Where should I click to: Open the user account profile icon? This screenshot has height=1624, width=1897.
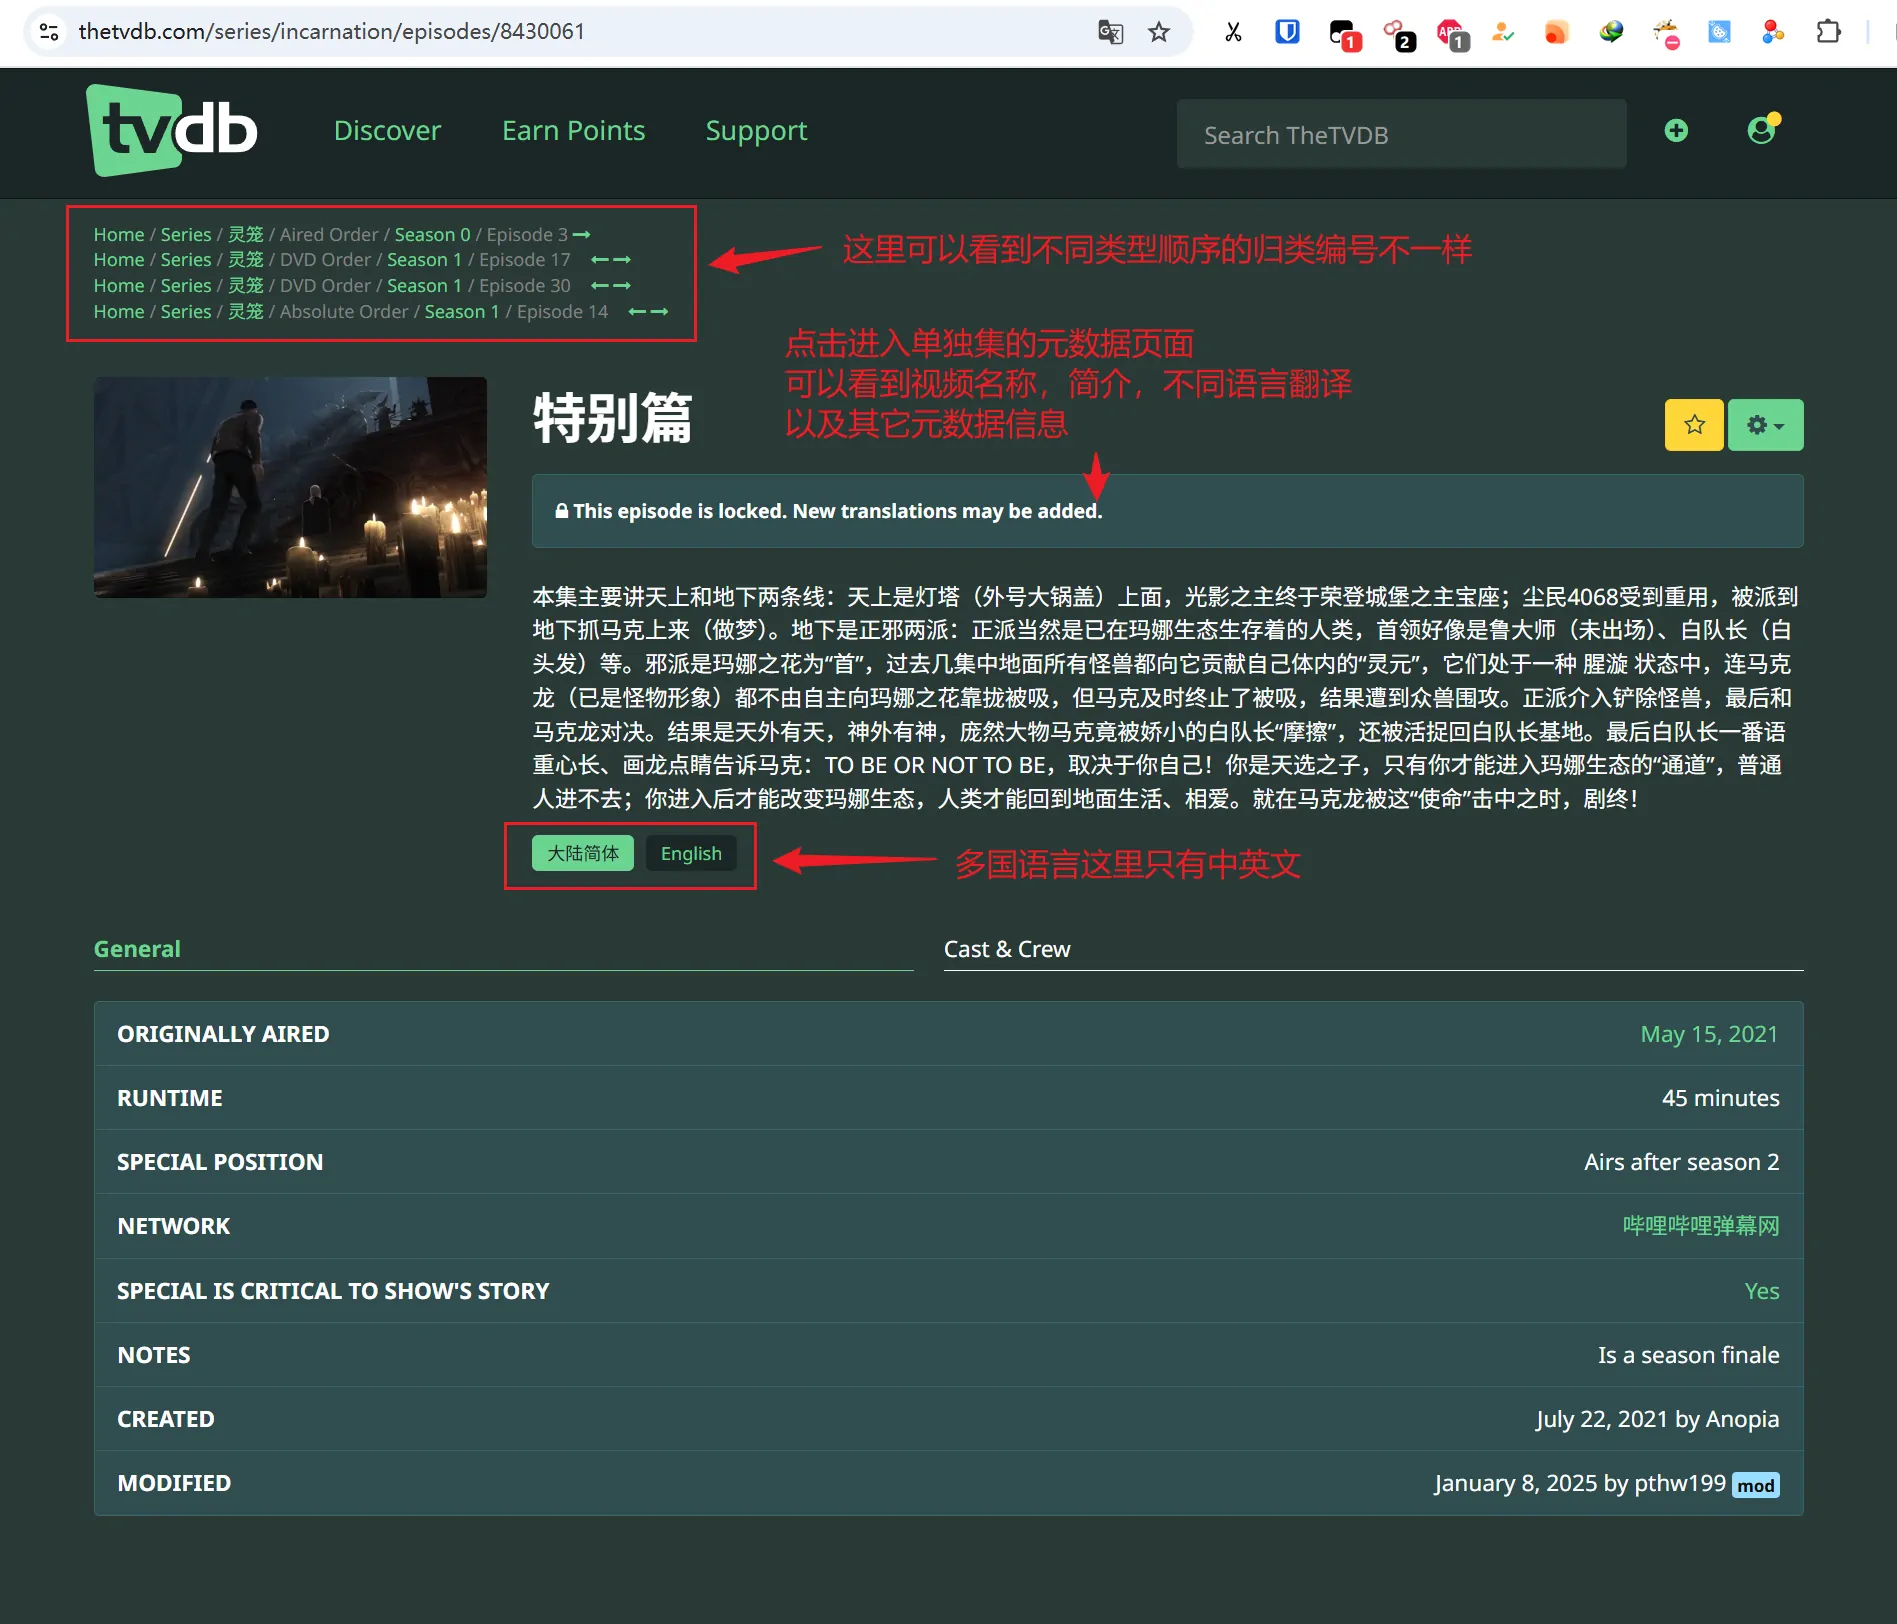coord(1761,131)
